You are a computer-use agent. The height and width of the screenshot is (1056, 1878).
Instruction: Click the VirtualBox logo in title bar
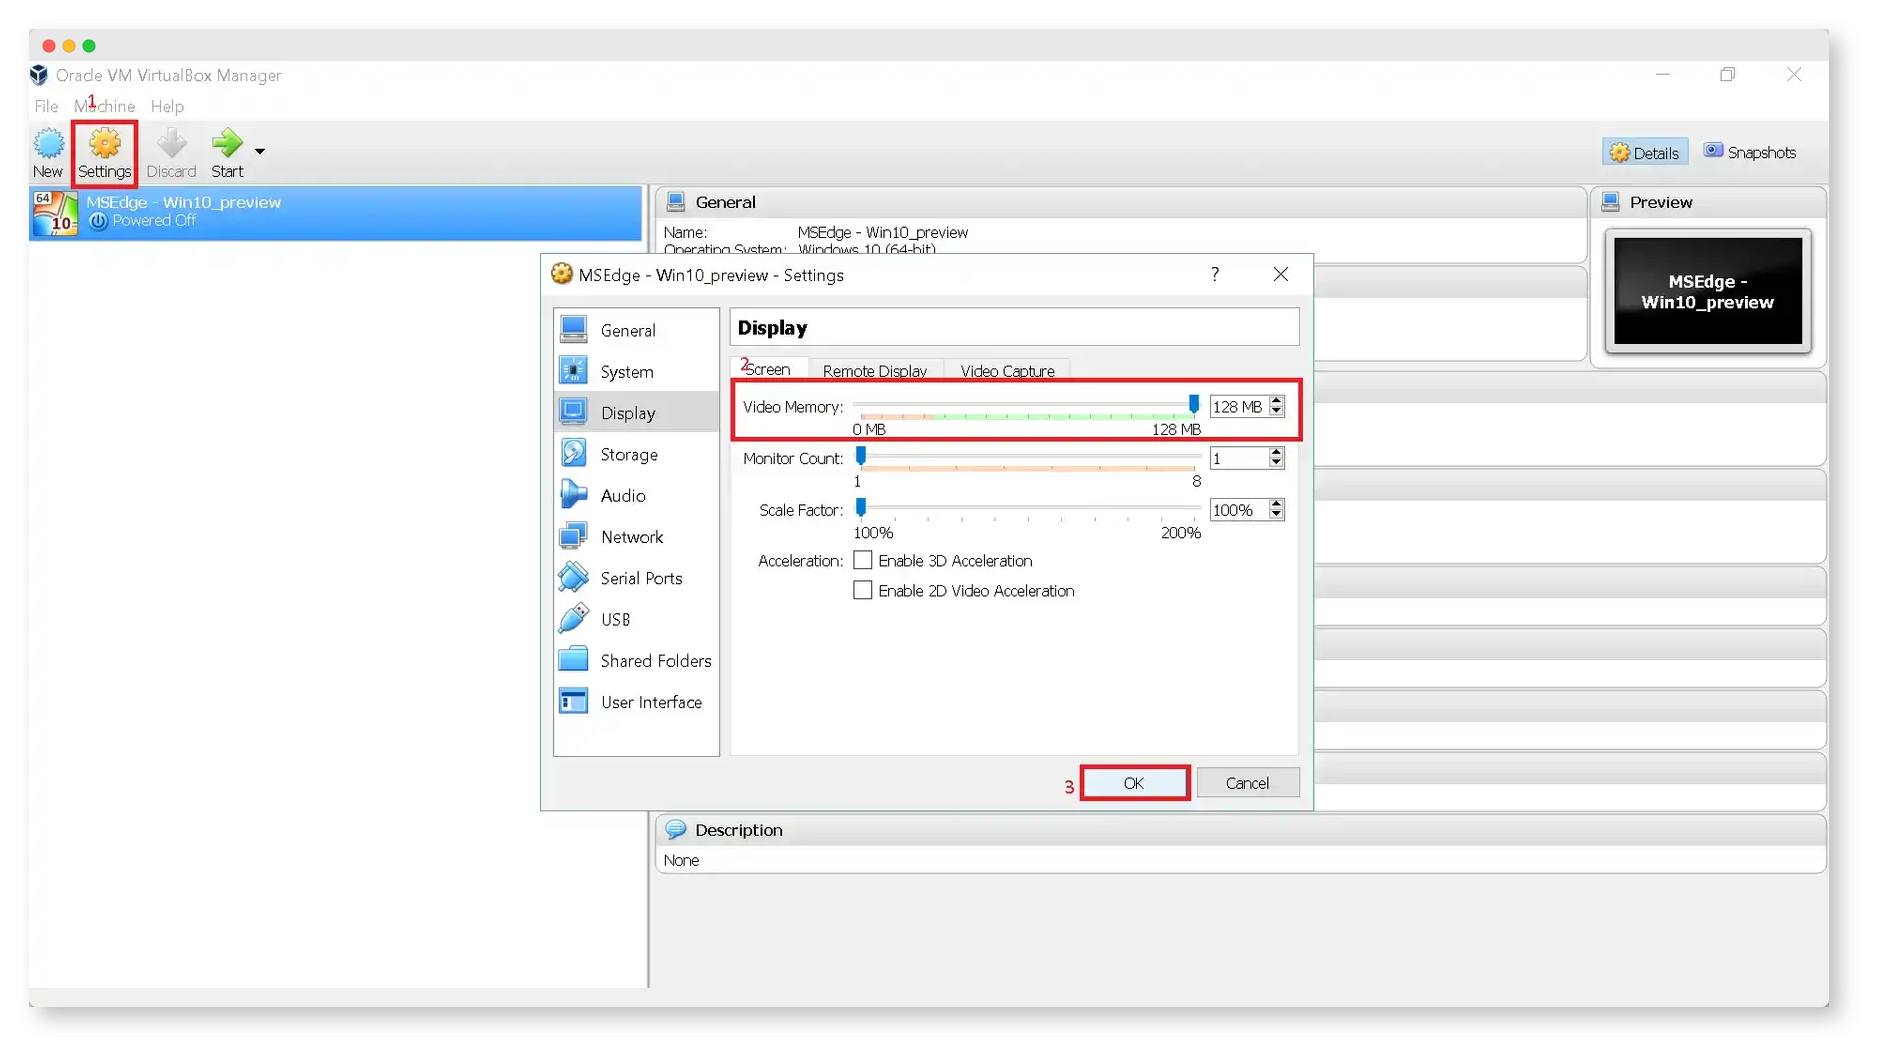[39, 75]
